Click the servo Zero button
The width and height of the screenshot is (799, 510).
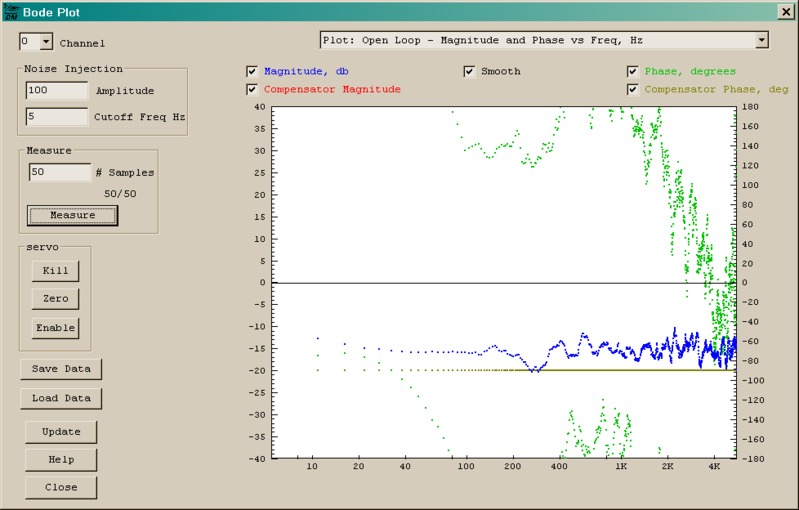(x=55, y=299)
